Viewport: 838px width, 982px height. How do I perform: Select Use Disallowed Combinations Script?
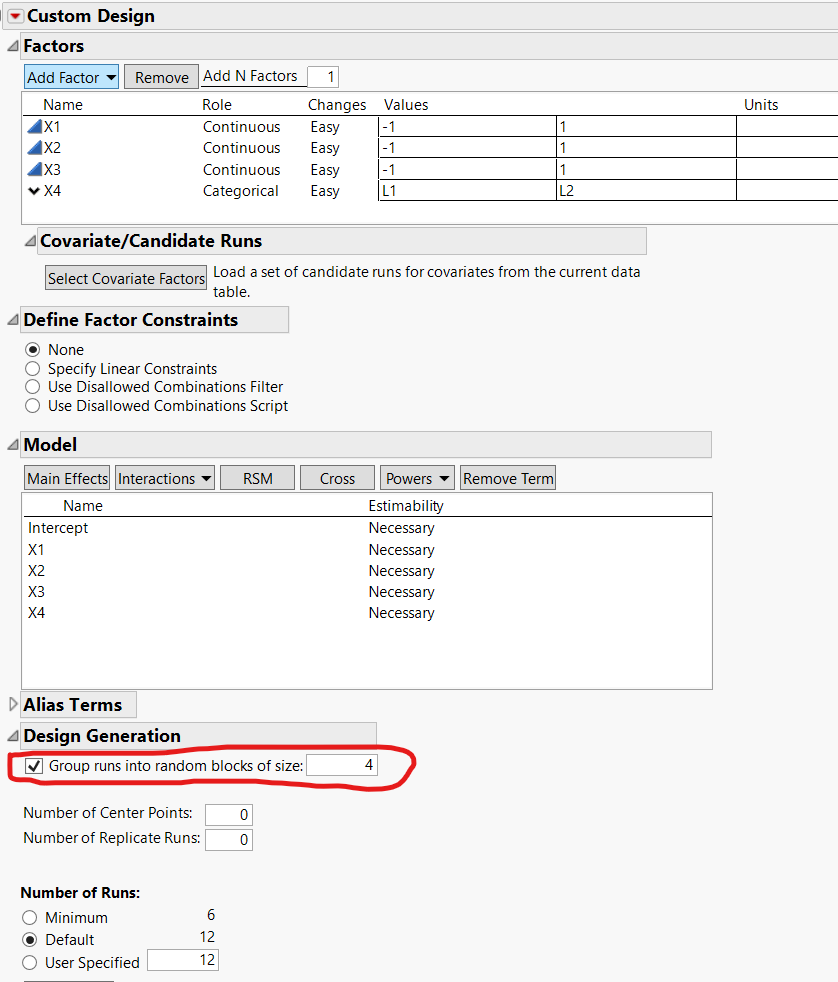pyautogui.click(x=33, y=406)
